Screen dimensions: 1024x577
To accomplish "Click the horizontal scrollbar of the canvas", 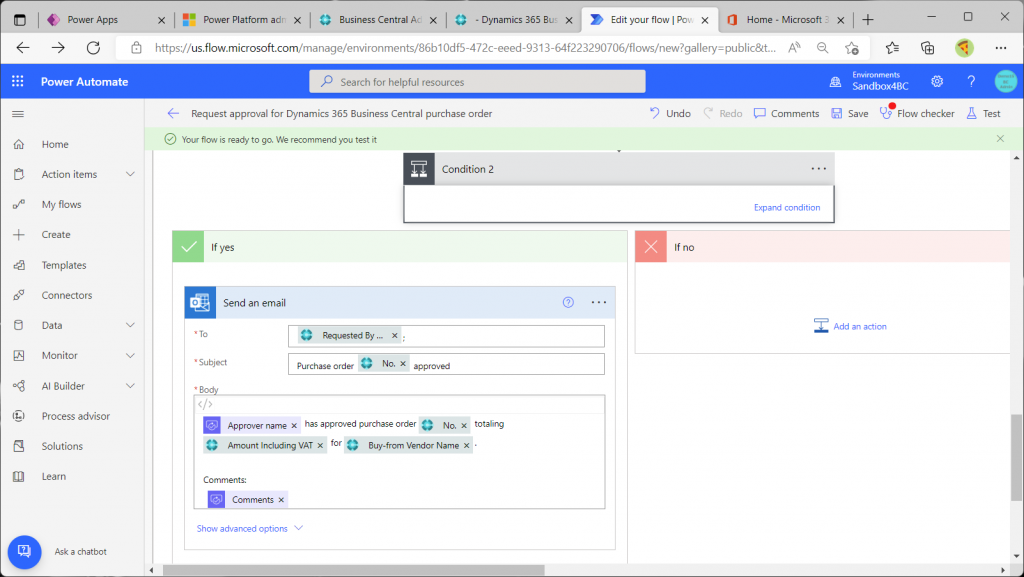I will point(353,570).
